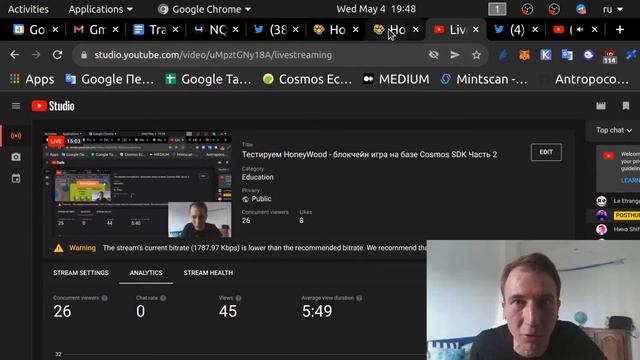Open the Google Chrome app menu in the top panel

pyautogui.click(x=204, y=9)
